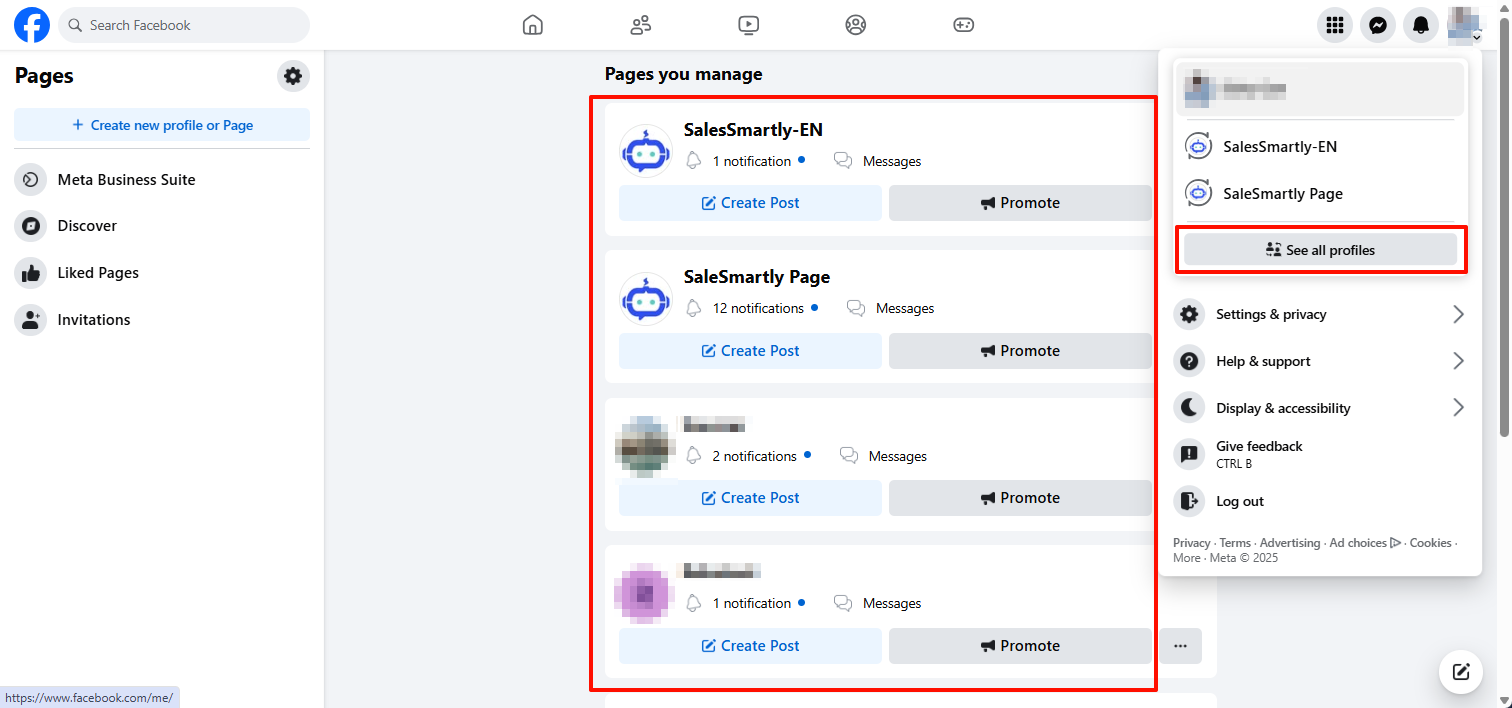Open the notifications bell in header

[x=1420, y=25]
